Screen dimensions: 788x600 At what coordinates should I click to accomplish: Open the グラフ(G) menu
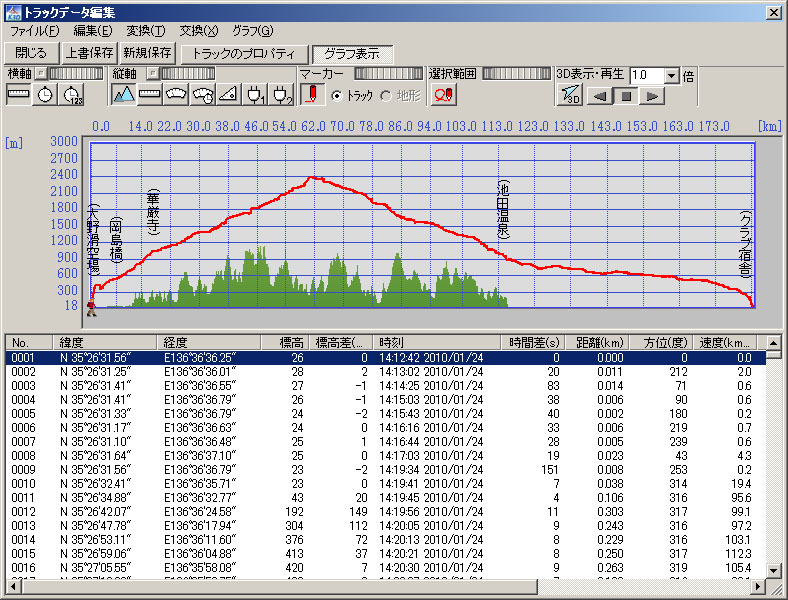[252, 31]
